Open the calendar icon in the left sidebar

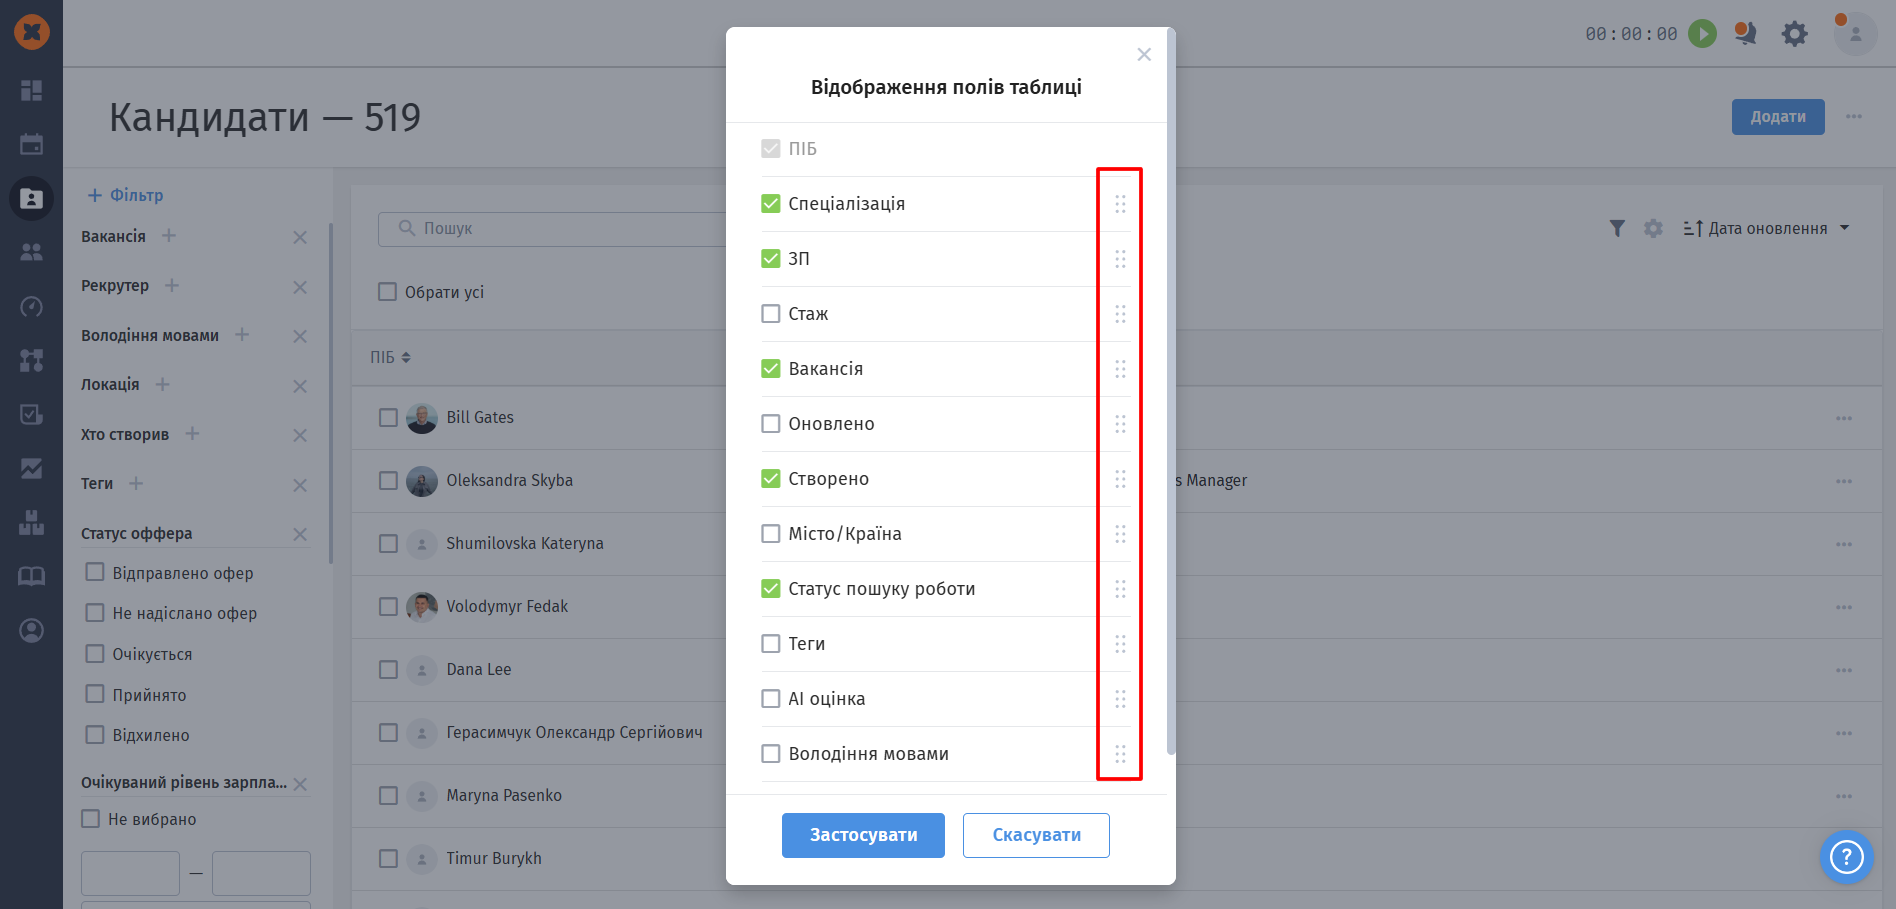tap(31, 144)
